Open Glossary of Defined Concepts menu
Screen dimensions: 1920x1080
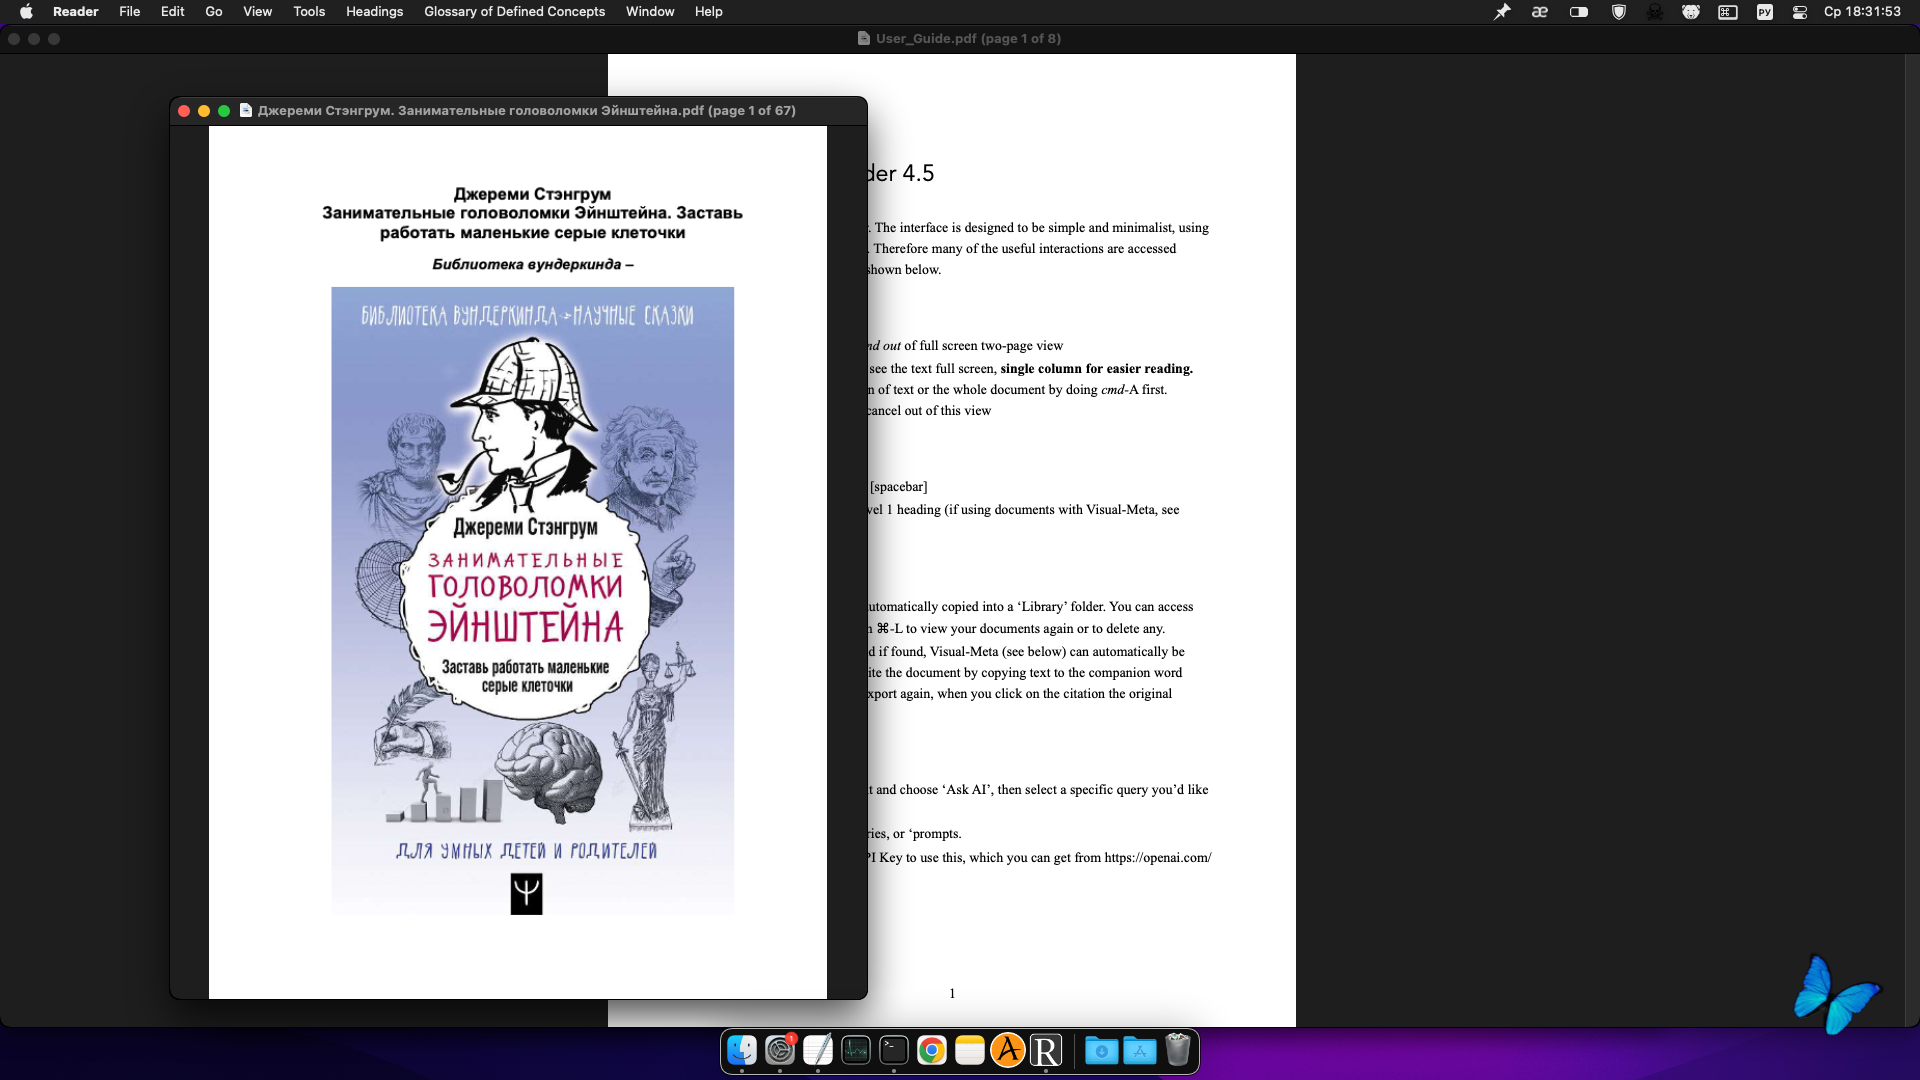(514, 12)
